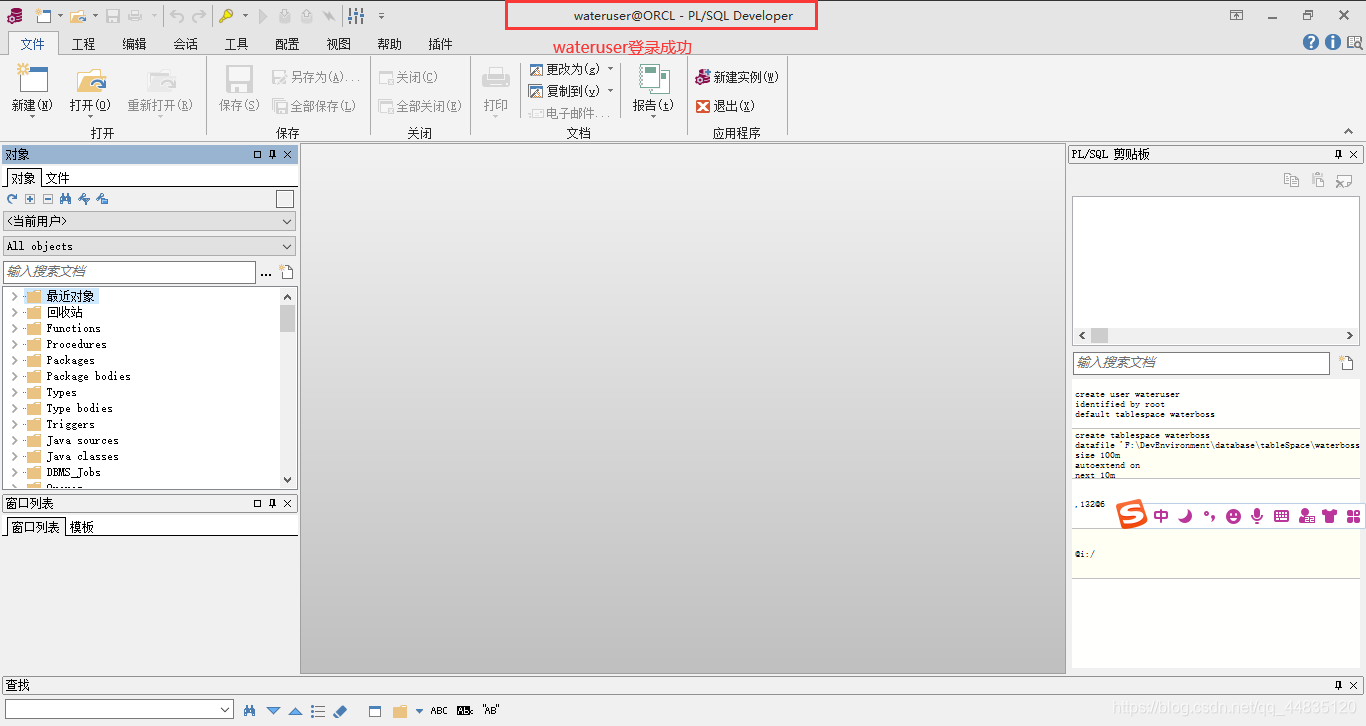Click binoculars Find icon in object browser
Viewport: 1366px width, 726px height.
pos(65,199)
